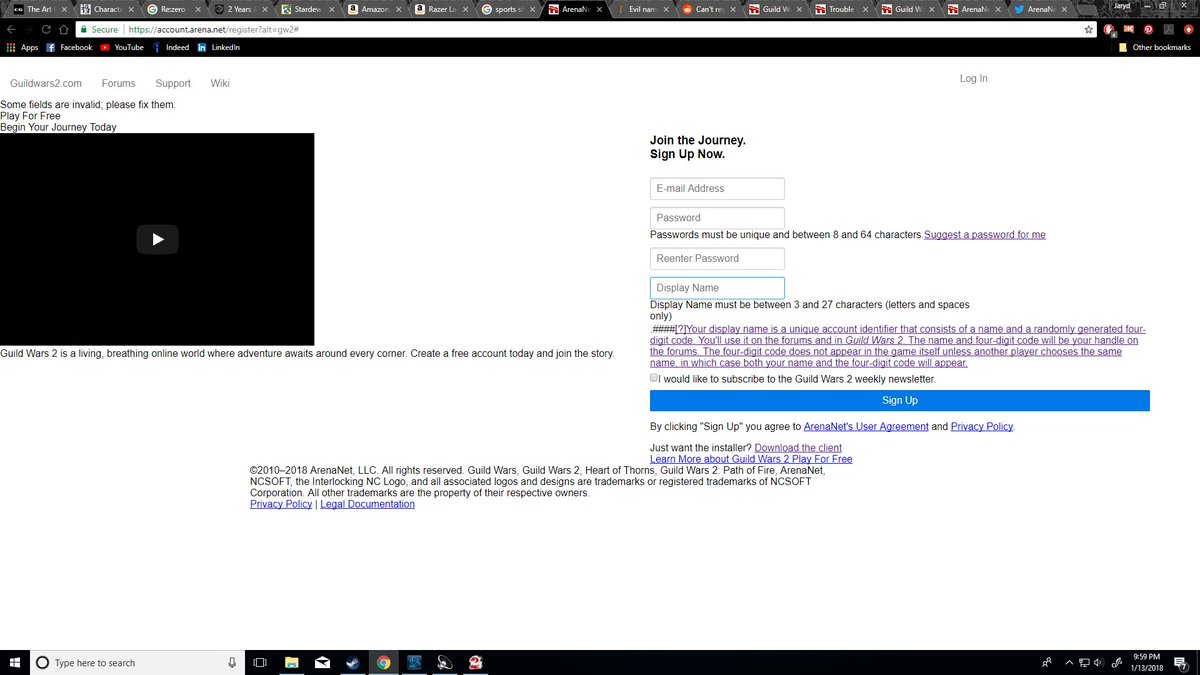The height and width of the screenshot is (675, 1200).
Task: Open the LinkedIn bookmark
Action: click(218, 47)
